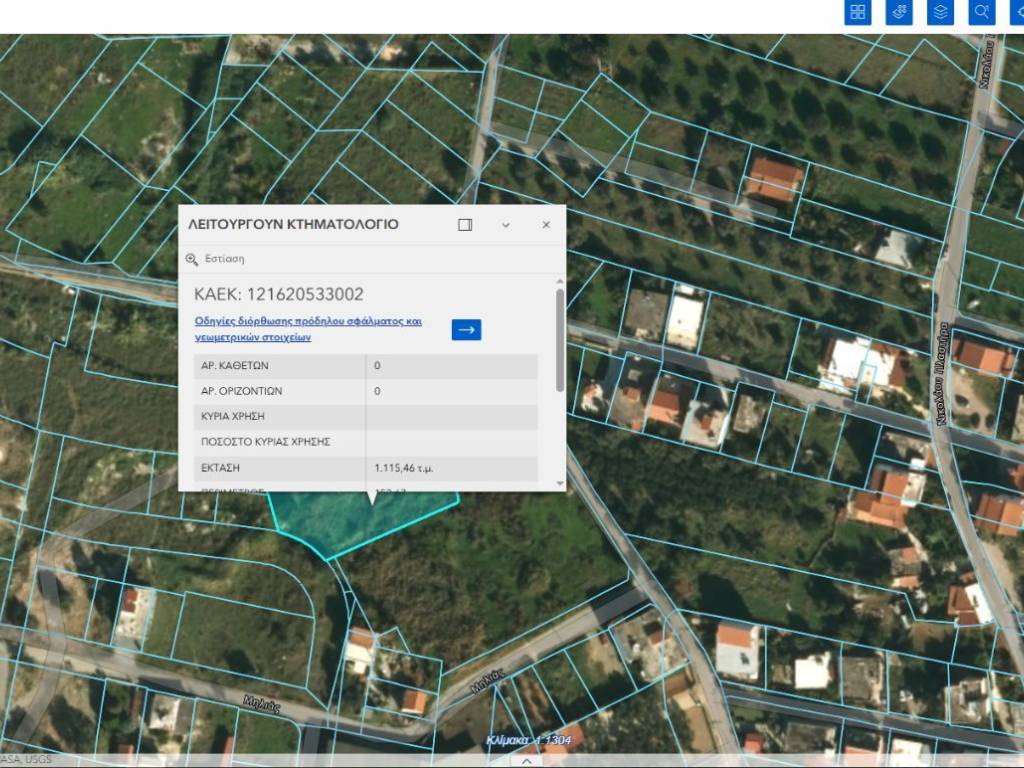Click the Εστίαση zoom-to magnifier icon
1024x768 pixels.
[192, 259]
